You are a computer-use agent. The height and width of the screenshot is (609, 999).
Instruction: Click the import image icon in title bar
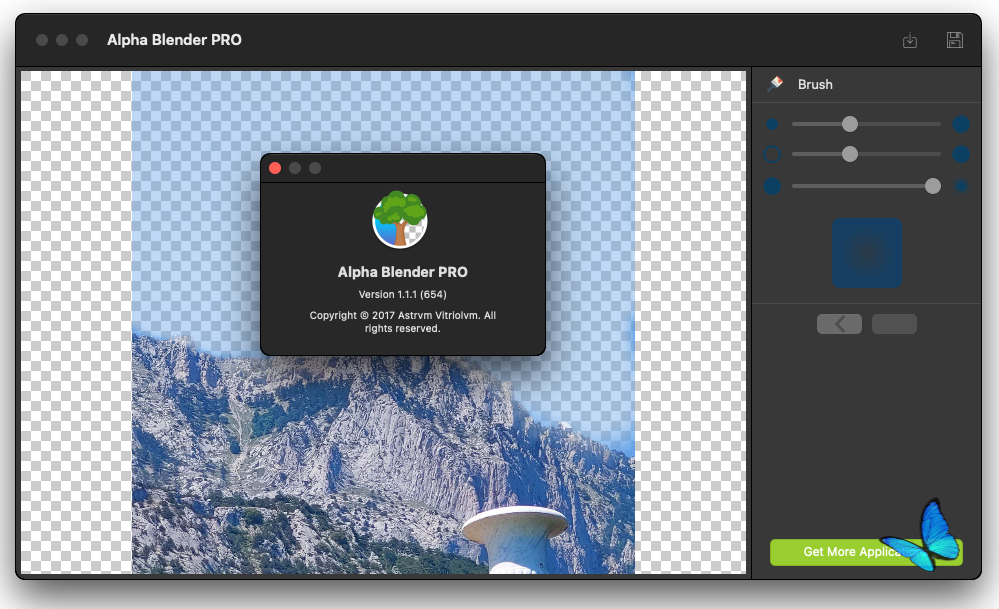click(910, 40)
